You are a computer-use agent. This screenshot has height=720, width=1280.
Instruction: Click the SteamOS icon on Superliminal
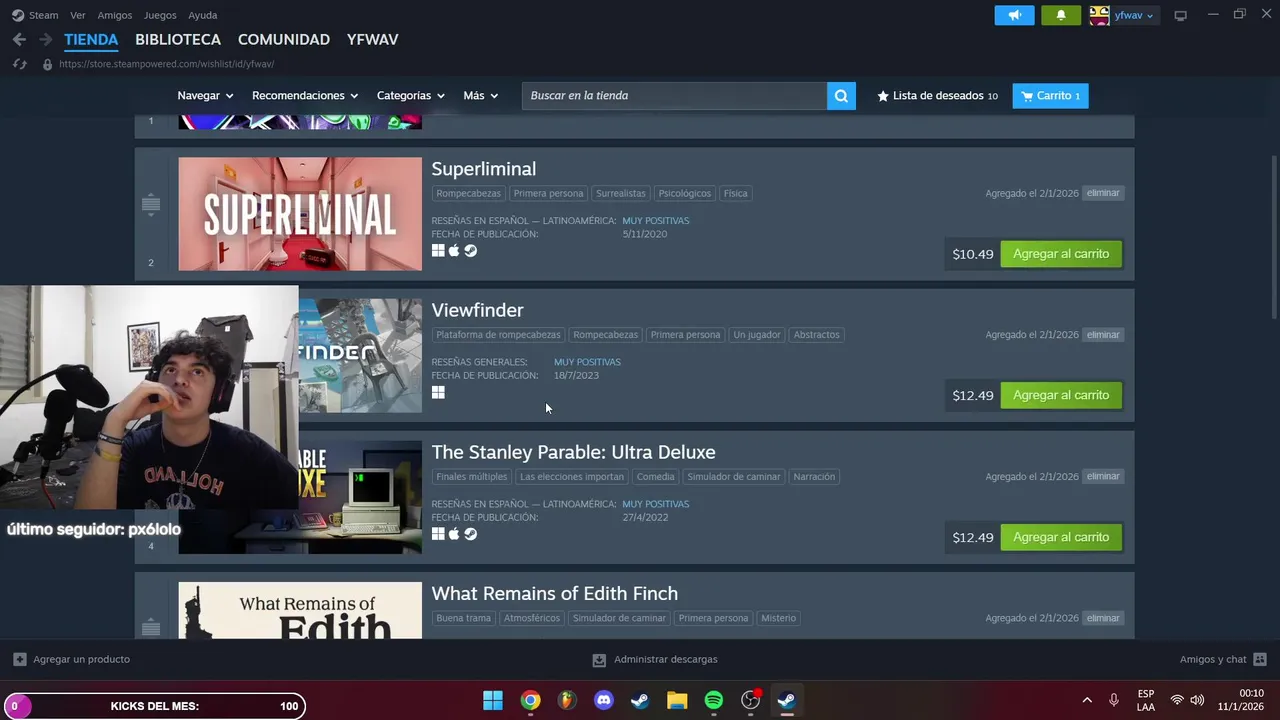[471, 251]
